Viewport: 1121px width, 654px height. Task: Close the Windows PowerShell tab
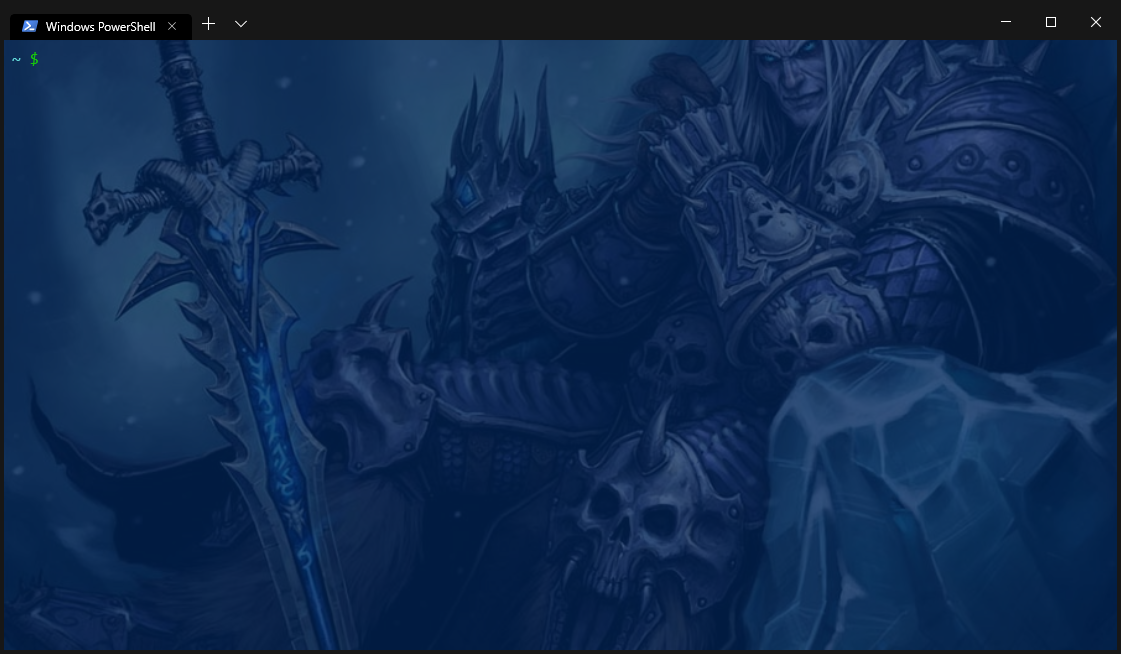[172, 26]
